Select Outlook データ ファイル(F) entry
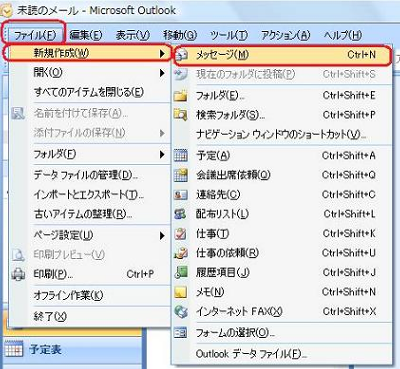400x369 pixels. click(x=251, y=354)
